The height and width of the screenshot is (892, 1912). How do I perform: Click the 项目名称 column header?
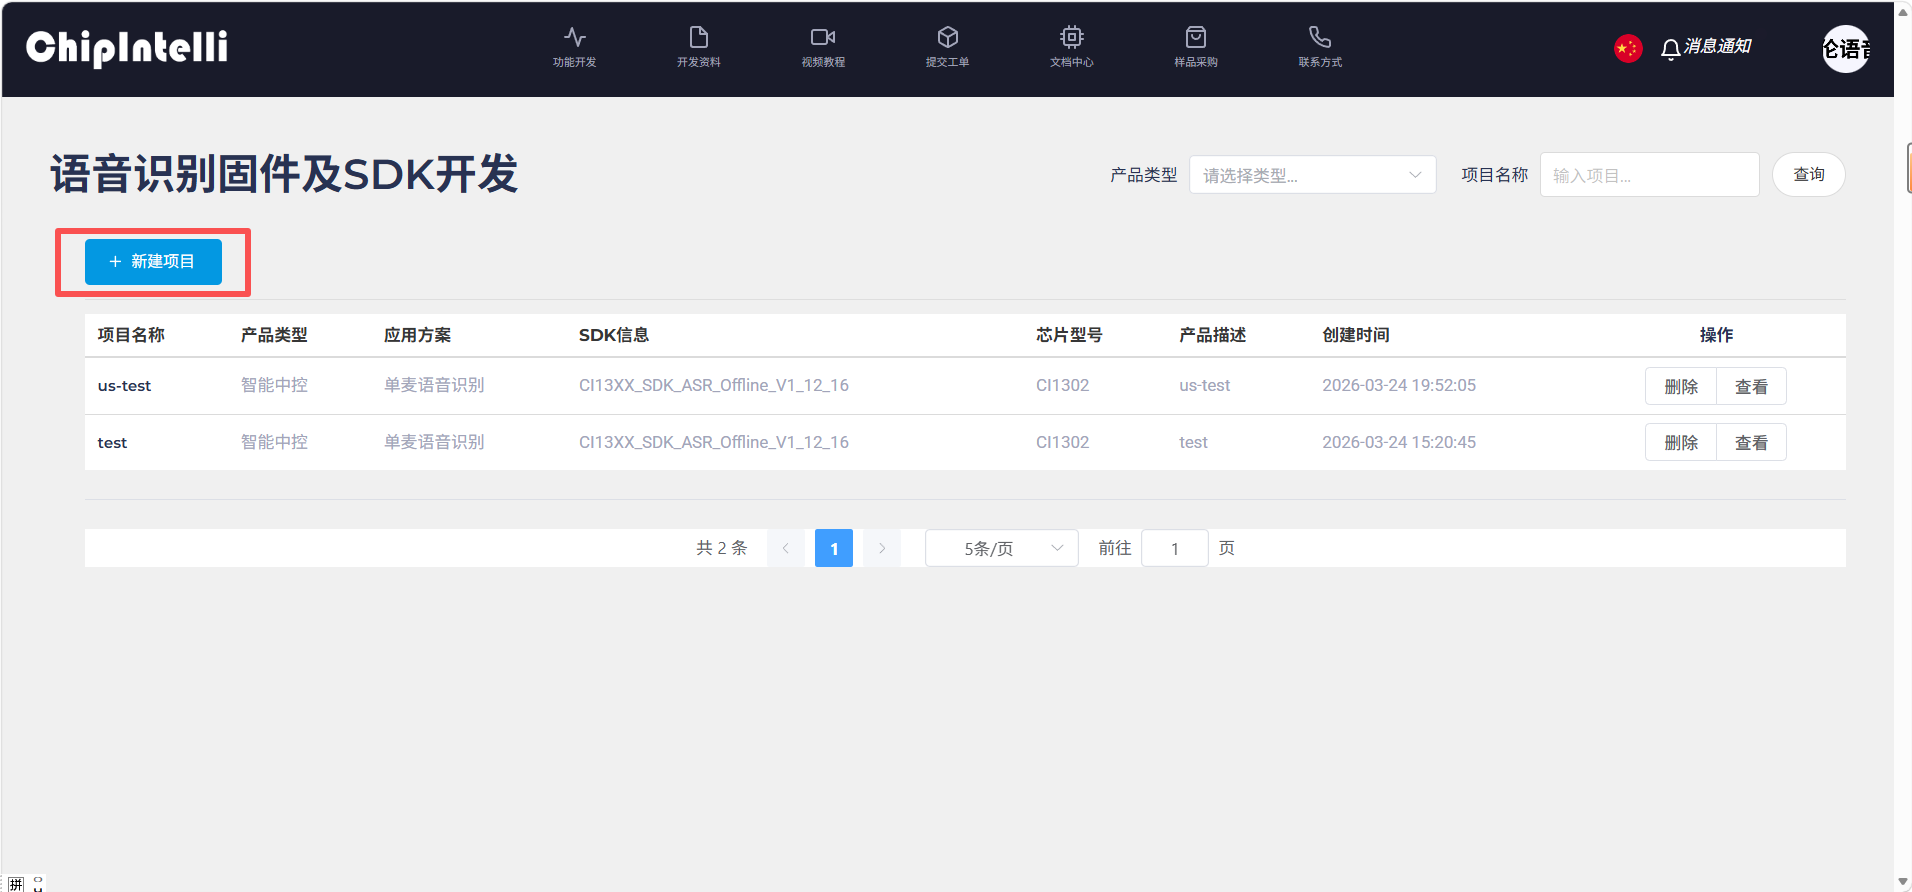[x=131, y=335]
